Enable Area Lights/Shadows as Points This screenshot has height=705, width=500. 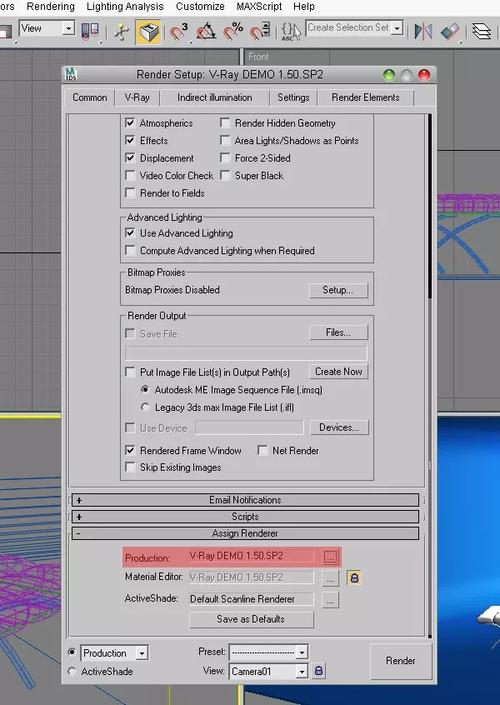point(225,140)
